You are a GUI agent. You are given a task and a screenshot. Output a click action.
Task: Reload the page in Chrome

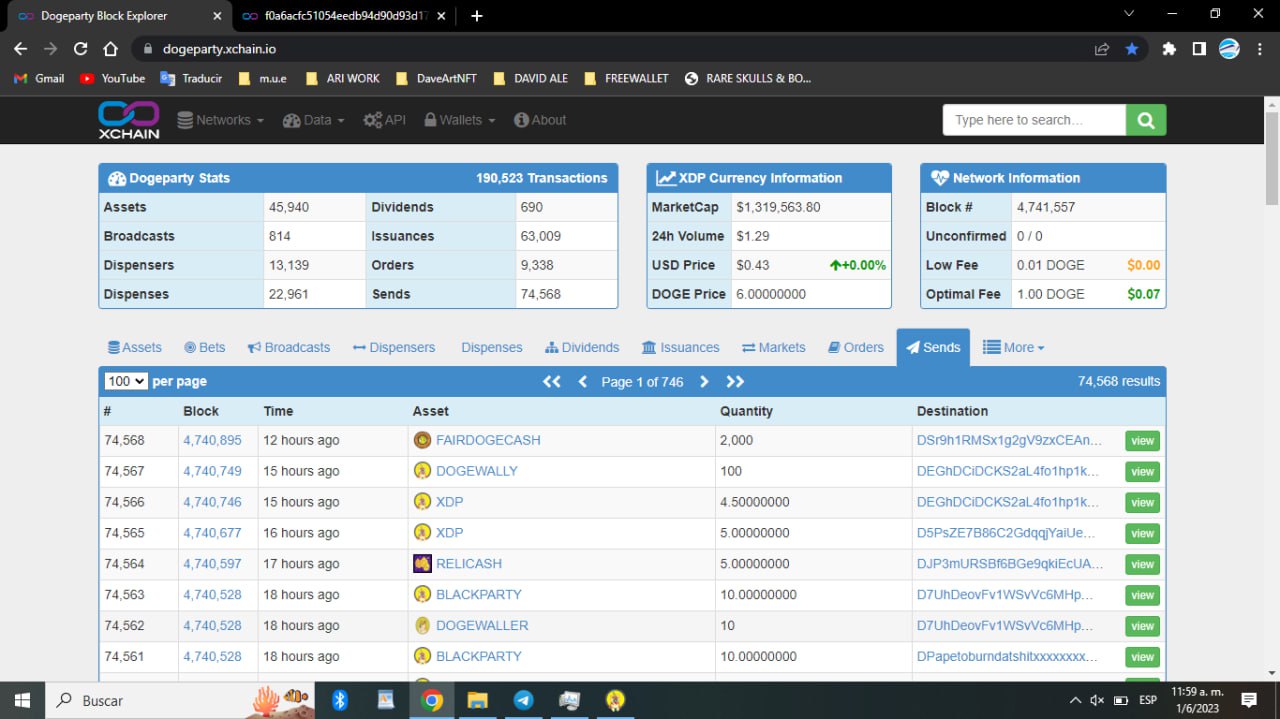click(x=81, y=48)
